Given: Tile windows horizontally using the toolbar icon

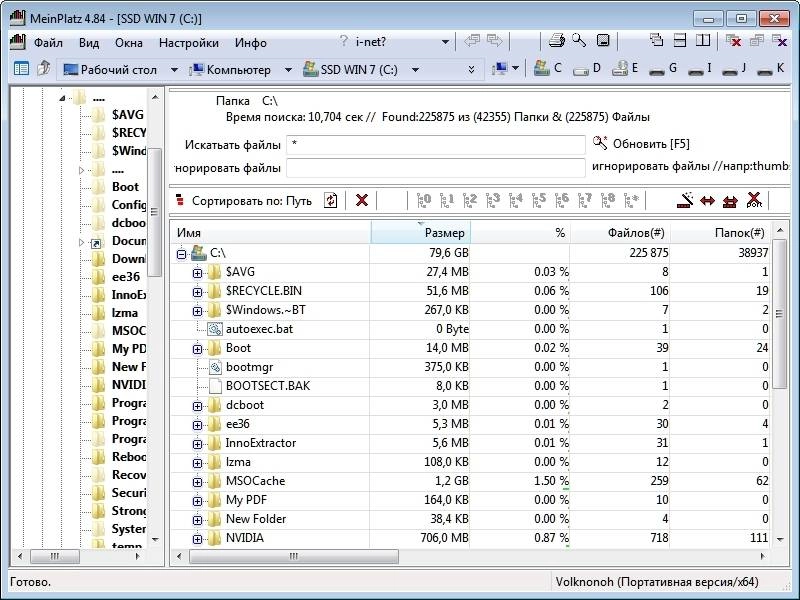Looking at the screenshot, I should click(x=680, y=40).
